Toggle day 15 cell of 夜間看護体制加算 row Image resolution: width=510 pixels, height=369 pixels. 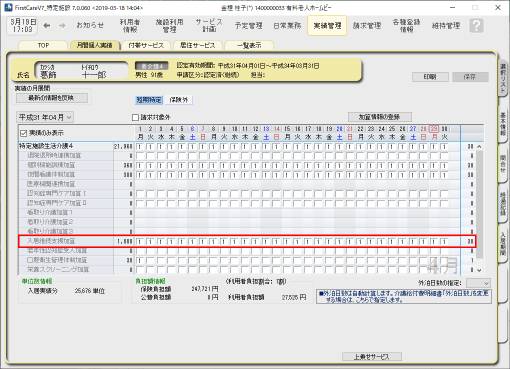287,175
